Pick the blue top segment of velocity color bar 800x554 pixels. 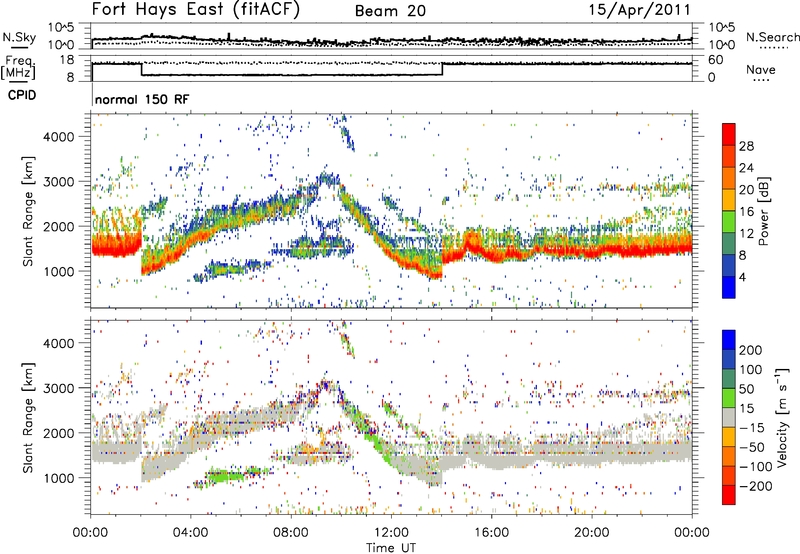point(729,340)
